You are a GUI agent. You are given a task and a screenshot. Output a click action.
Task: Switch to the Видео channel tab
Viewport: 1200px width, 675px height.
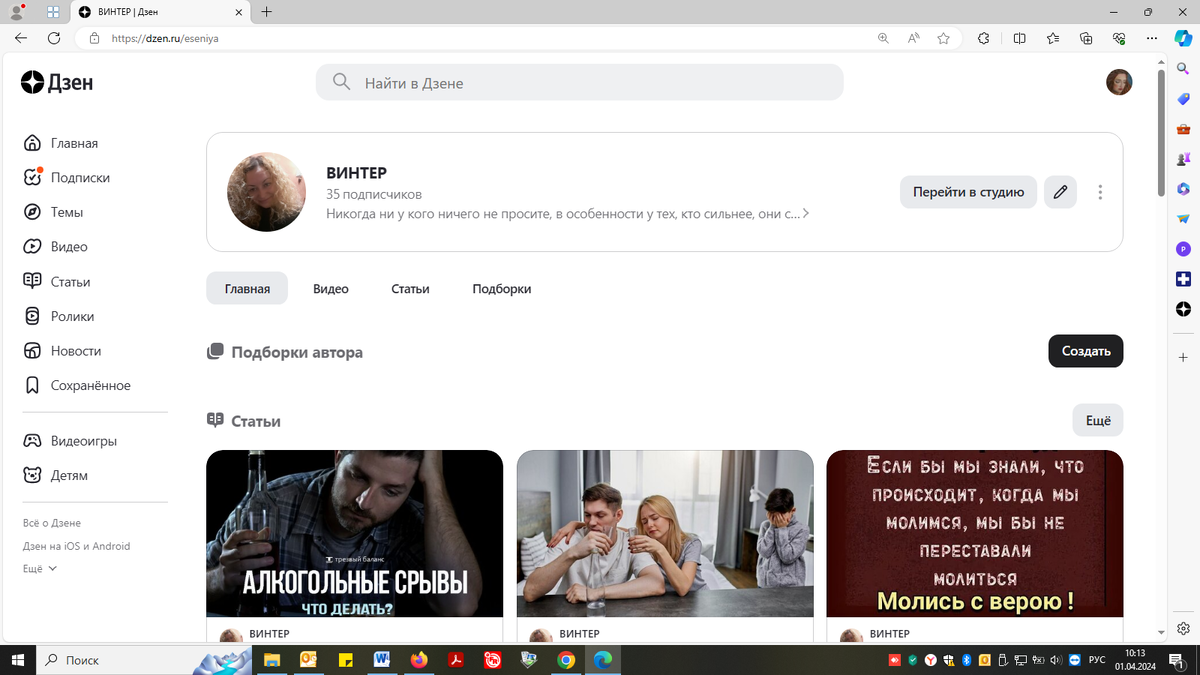331,288
